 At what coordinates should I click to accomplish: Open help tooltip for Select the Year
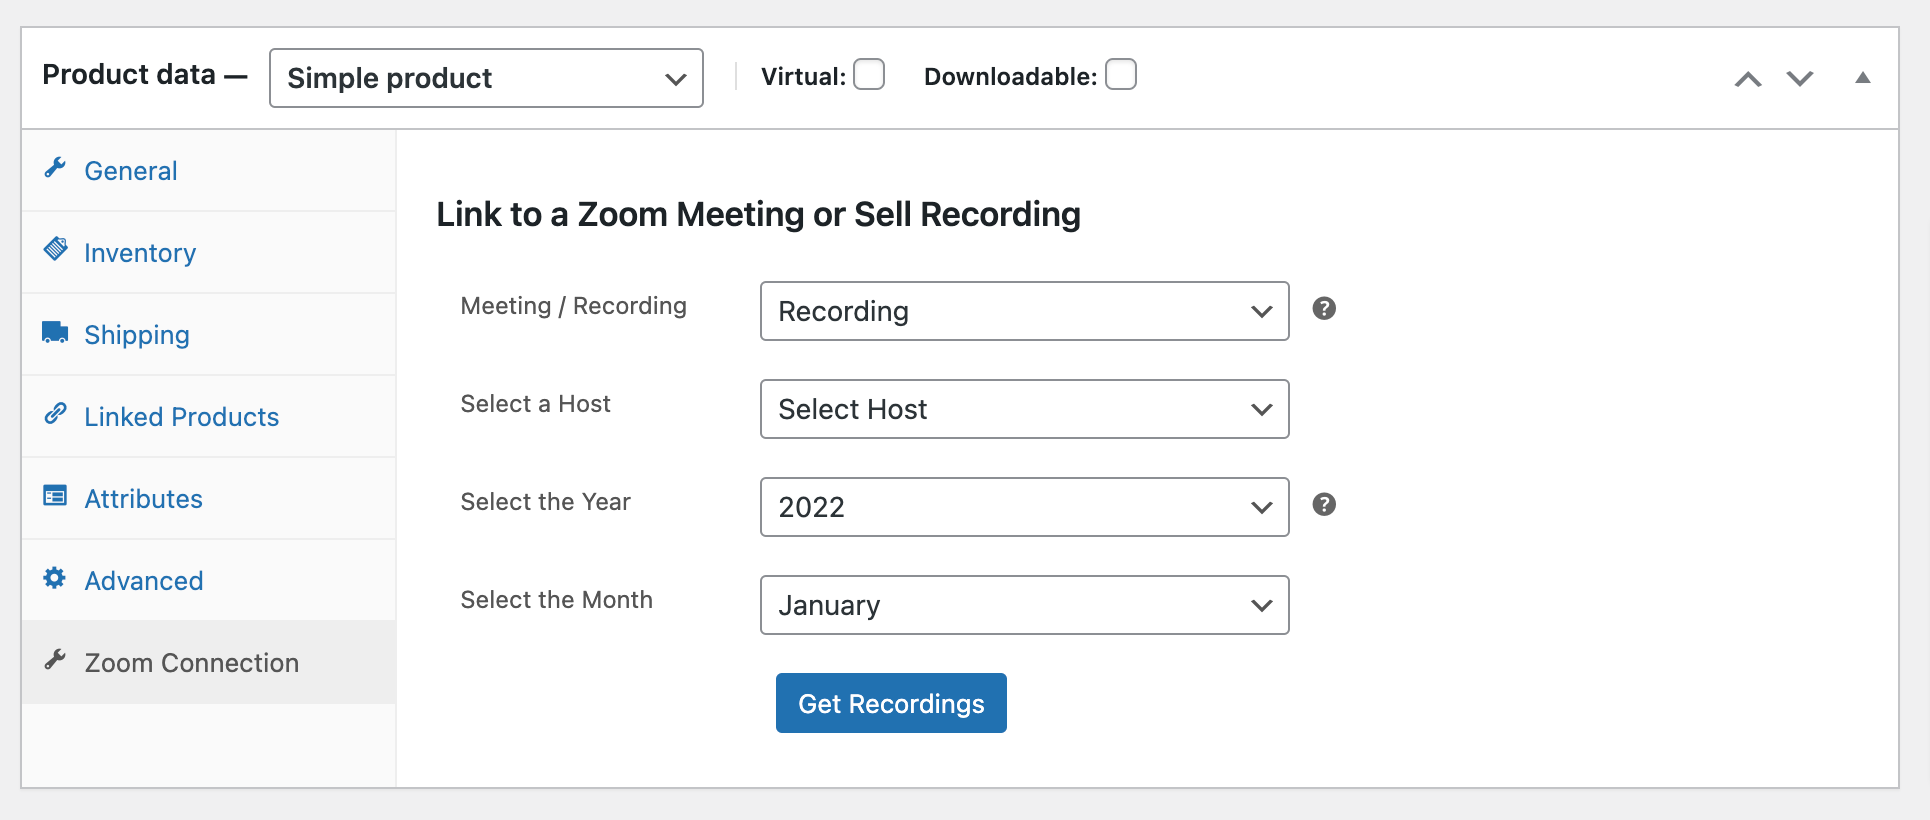point(1324,504)
